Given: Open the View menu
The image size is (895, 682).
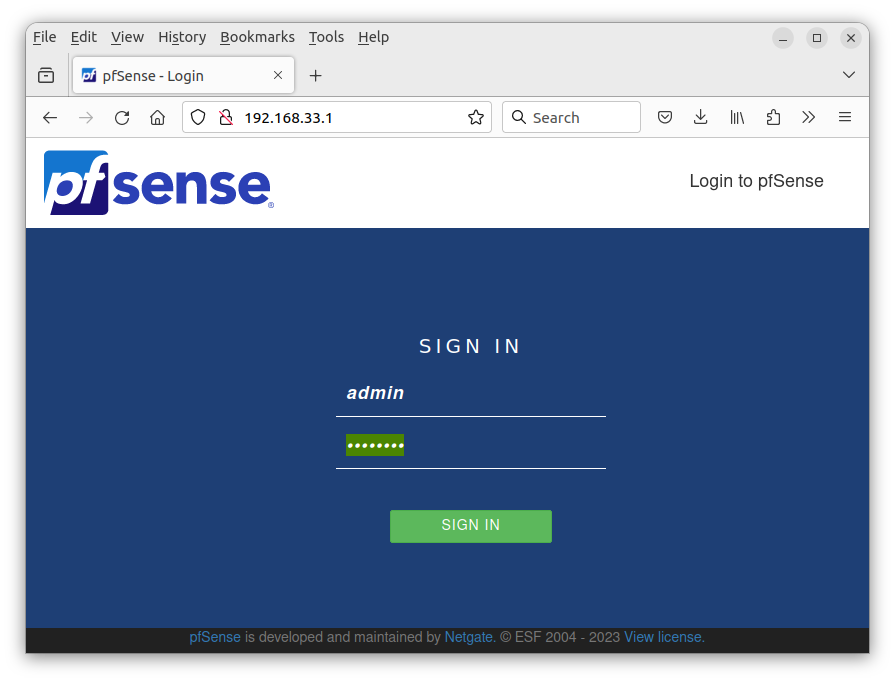Looking at the screenshot, I should (127, 37).
